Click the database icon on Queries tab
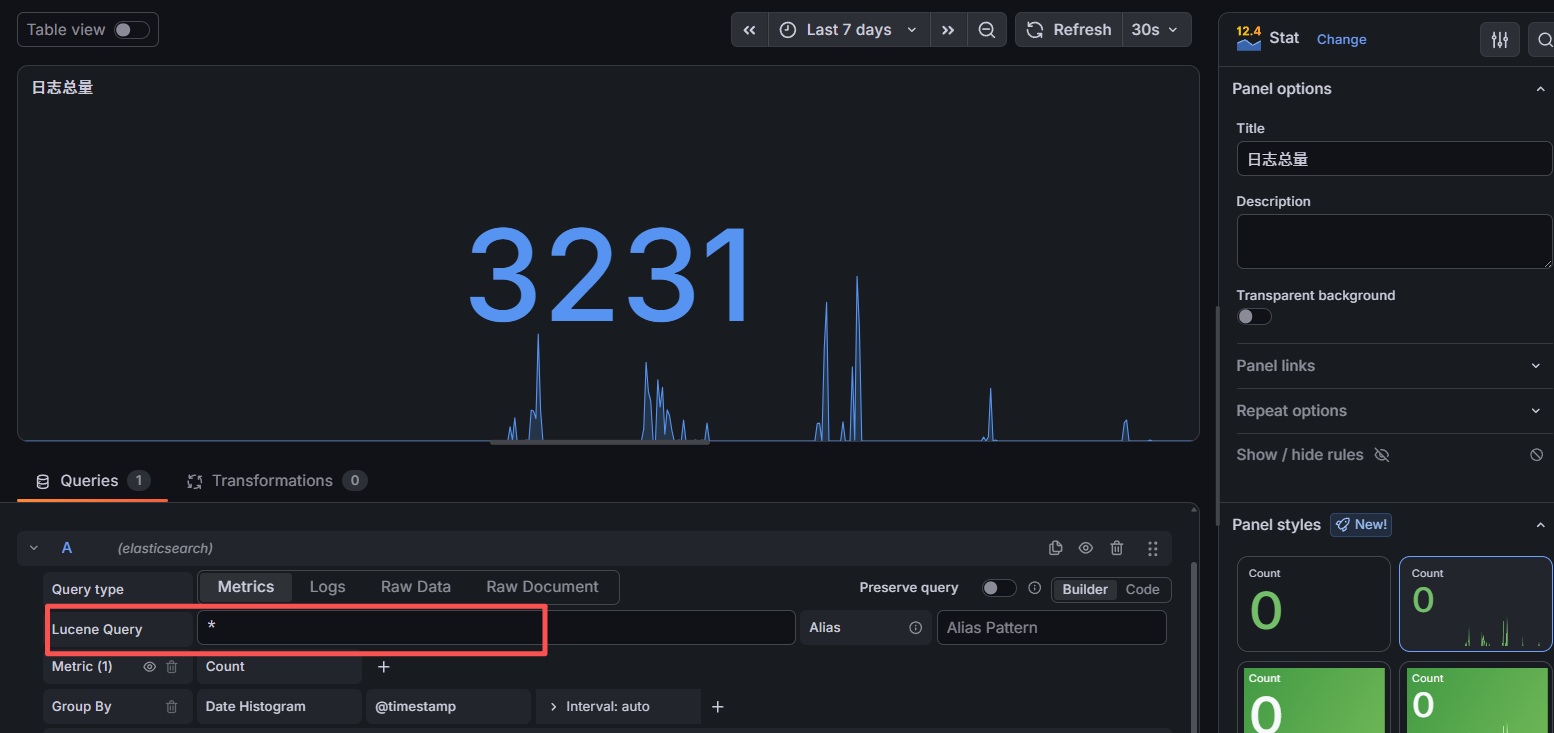Image resolution: width=1554 pixels, height=733 pixels. click(x=42, y=482)
